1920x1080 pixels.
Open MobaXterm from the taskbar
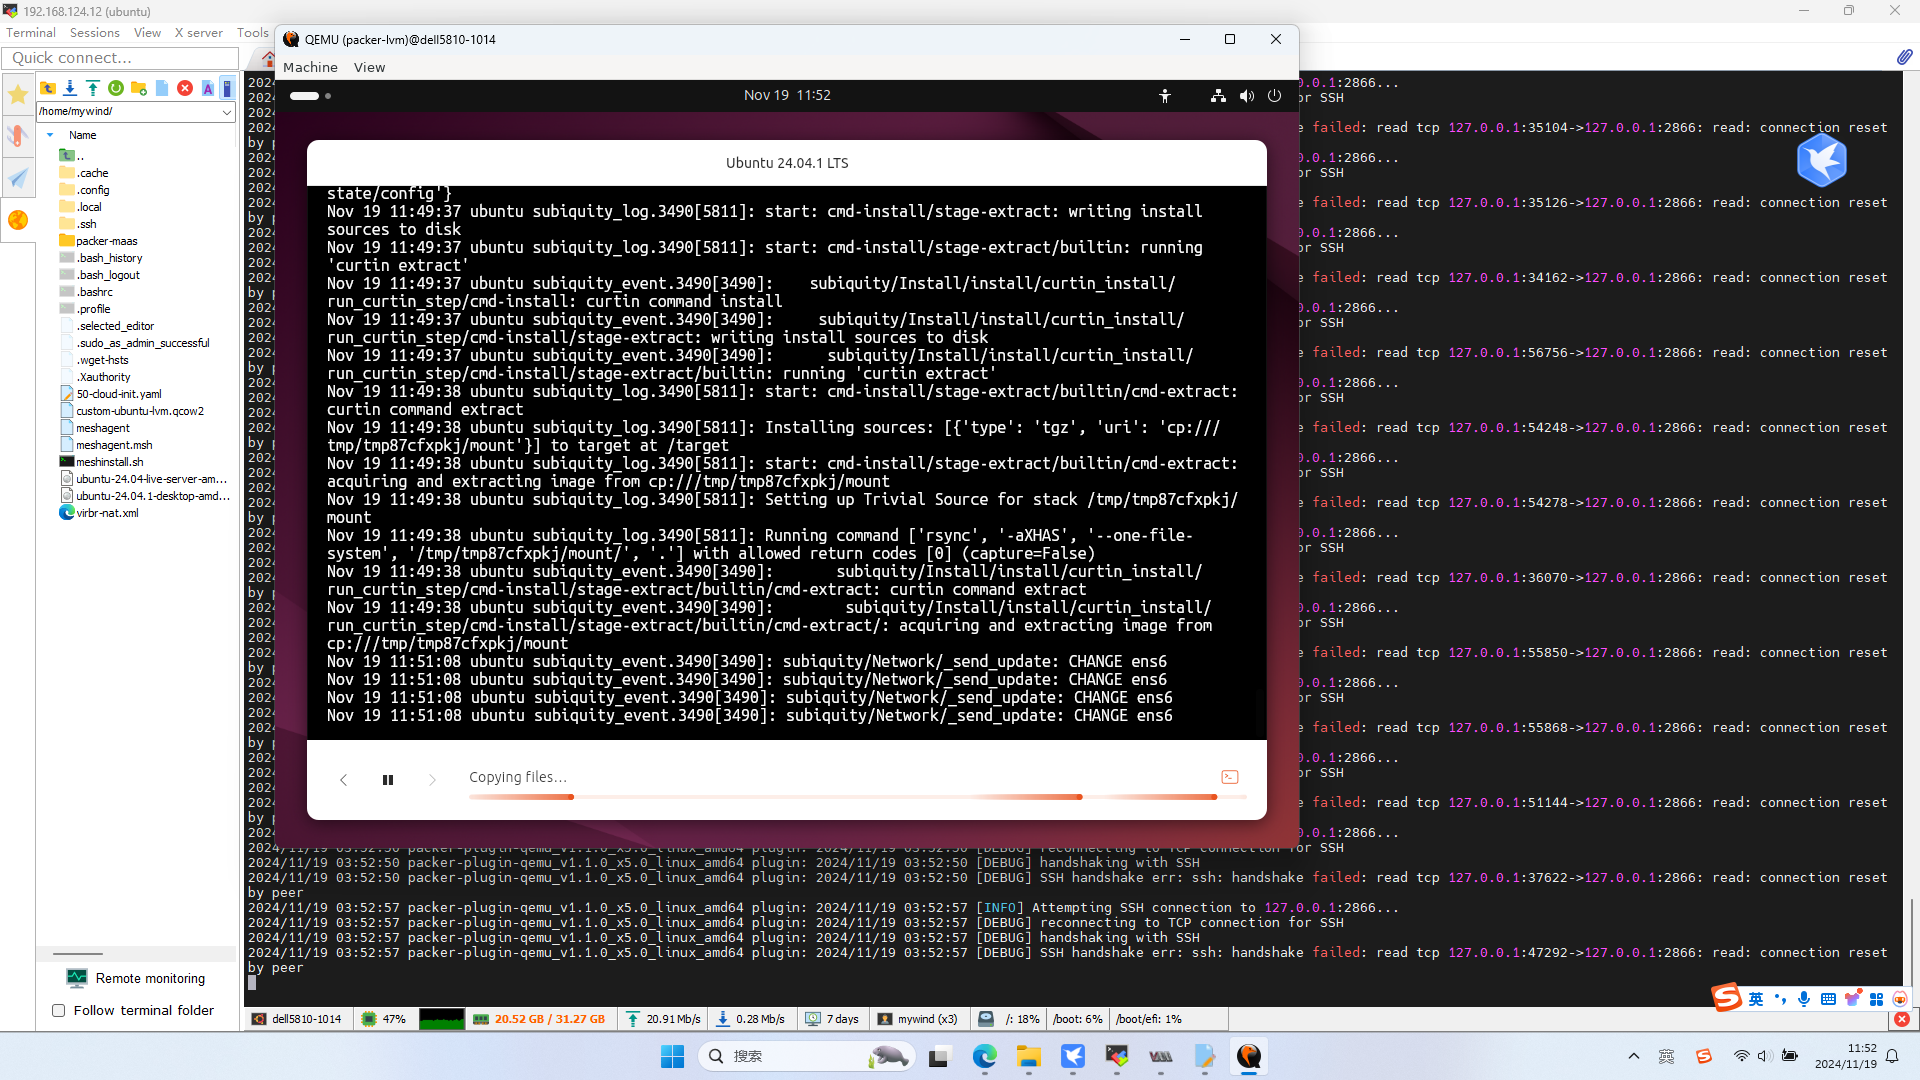point(1117,1056)
